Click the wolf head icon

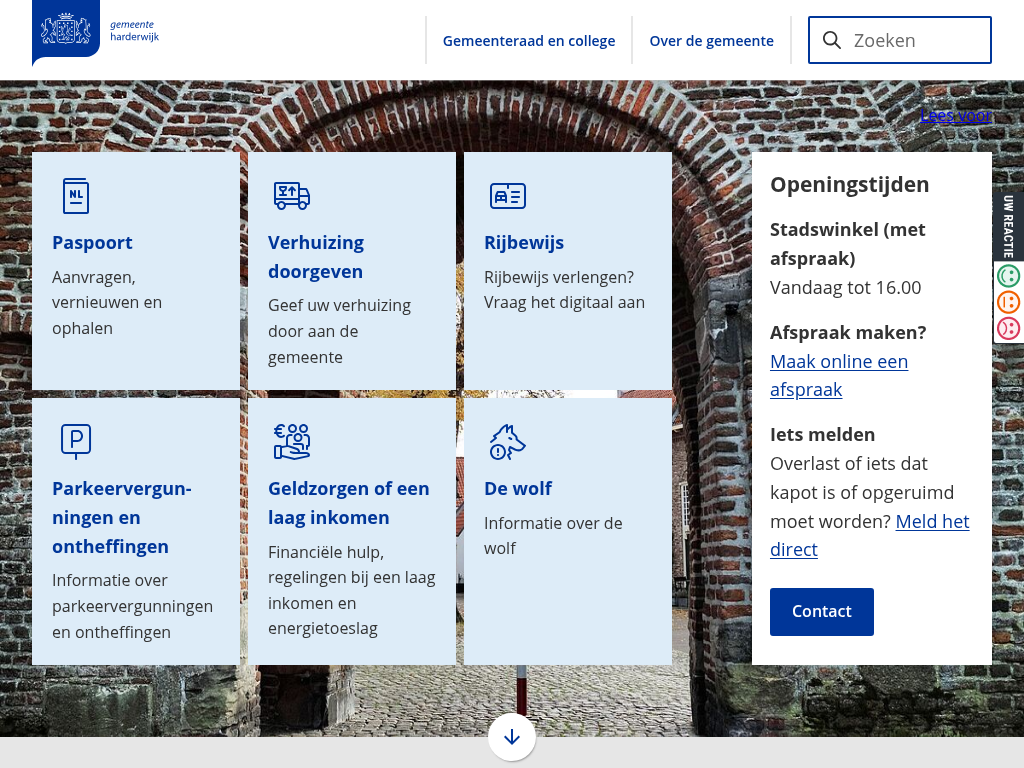pyautogui.click(x=507, y=441)
